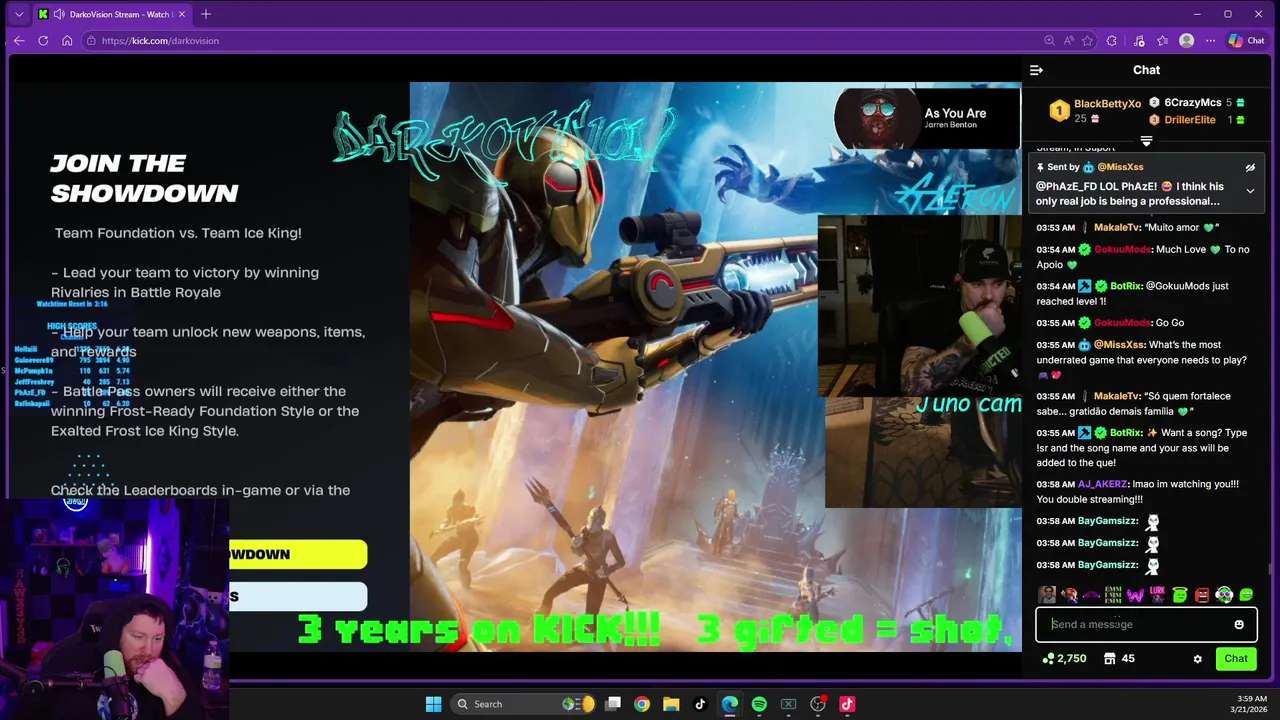
Task: Click the green Chat send button
Action: tap(1236, 658)
